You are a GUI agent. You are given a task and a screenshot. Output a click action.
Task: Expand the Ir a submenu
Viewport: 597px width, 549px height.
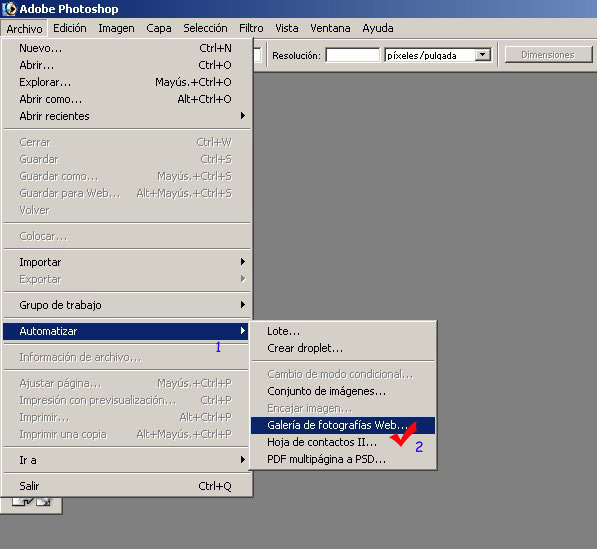[x=126, y=460]
